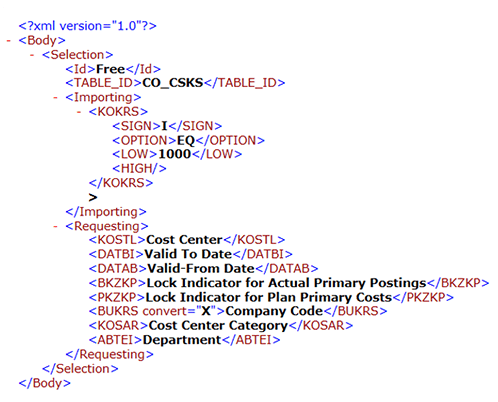Click the empty HIGH tag
The image size is (498, 402).
point(139,169)
